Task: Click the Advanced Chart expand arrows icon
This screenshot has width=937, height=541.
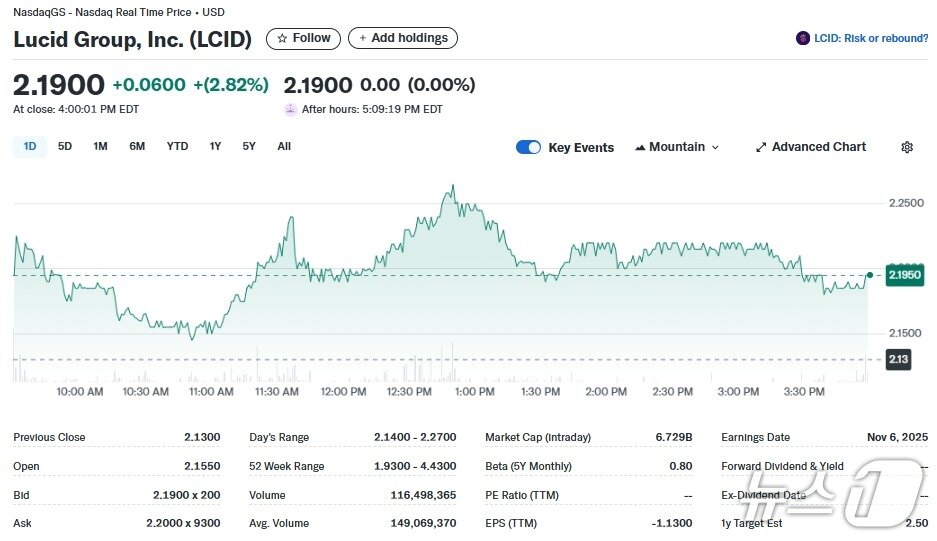Action: [x=761, y=147]
